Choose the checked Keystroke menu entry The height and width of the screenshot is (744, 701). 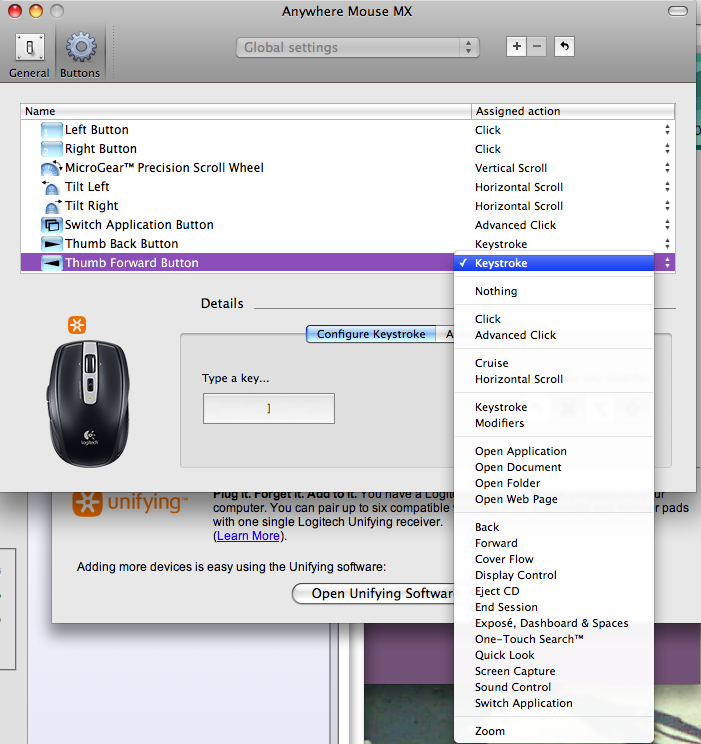[554, 263]
